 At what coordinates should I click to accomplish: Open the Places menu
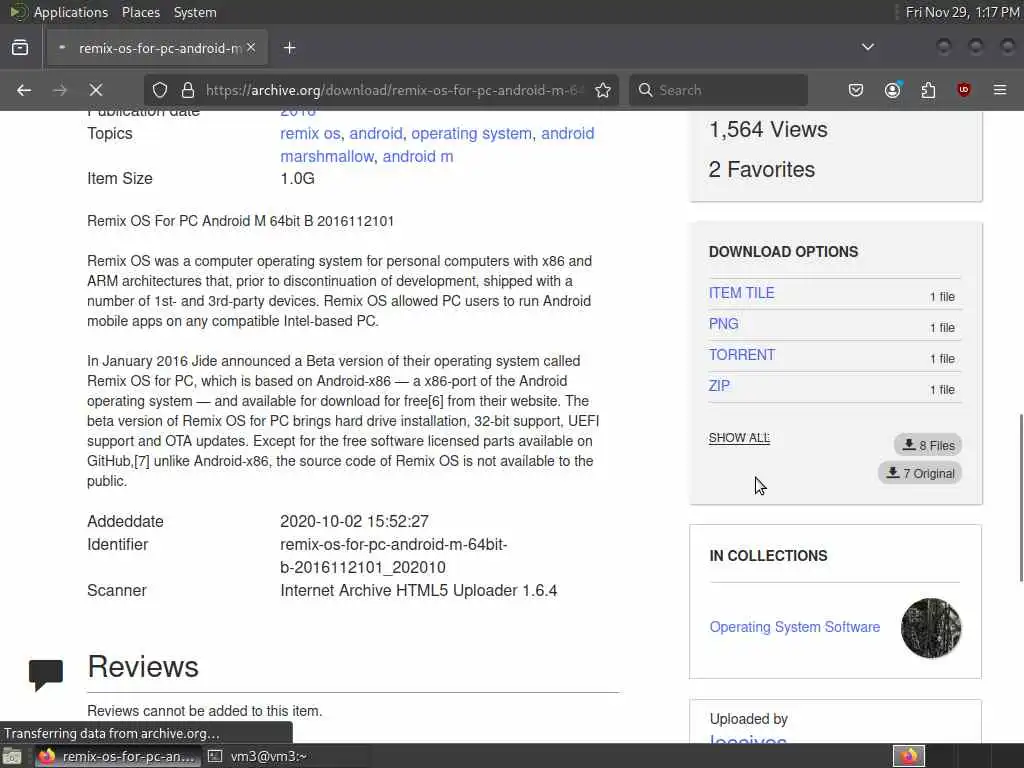141,12
